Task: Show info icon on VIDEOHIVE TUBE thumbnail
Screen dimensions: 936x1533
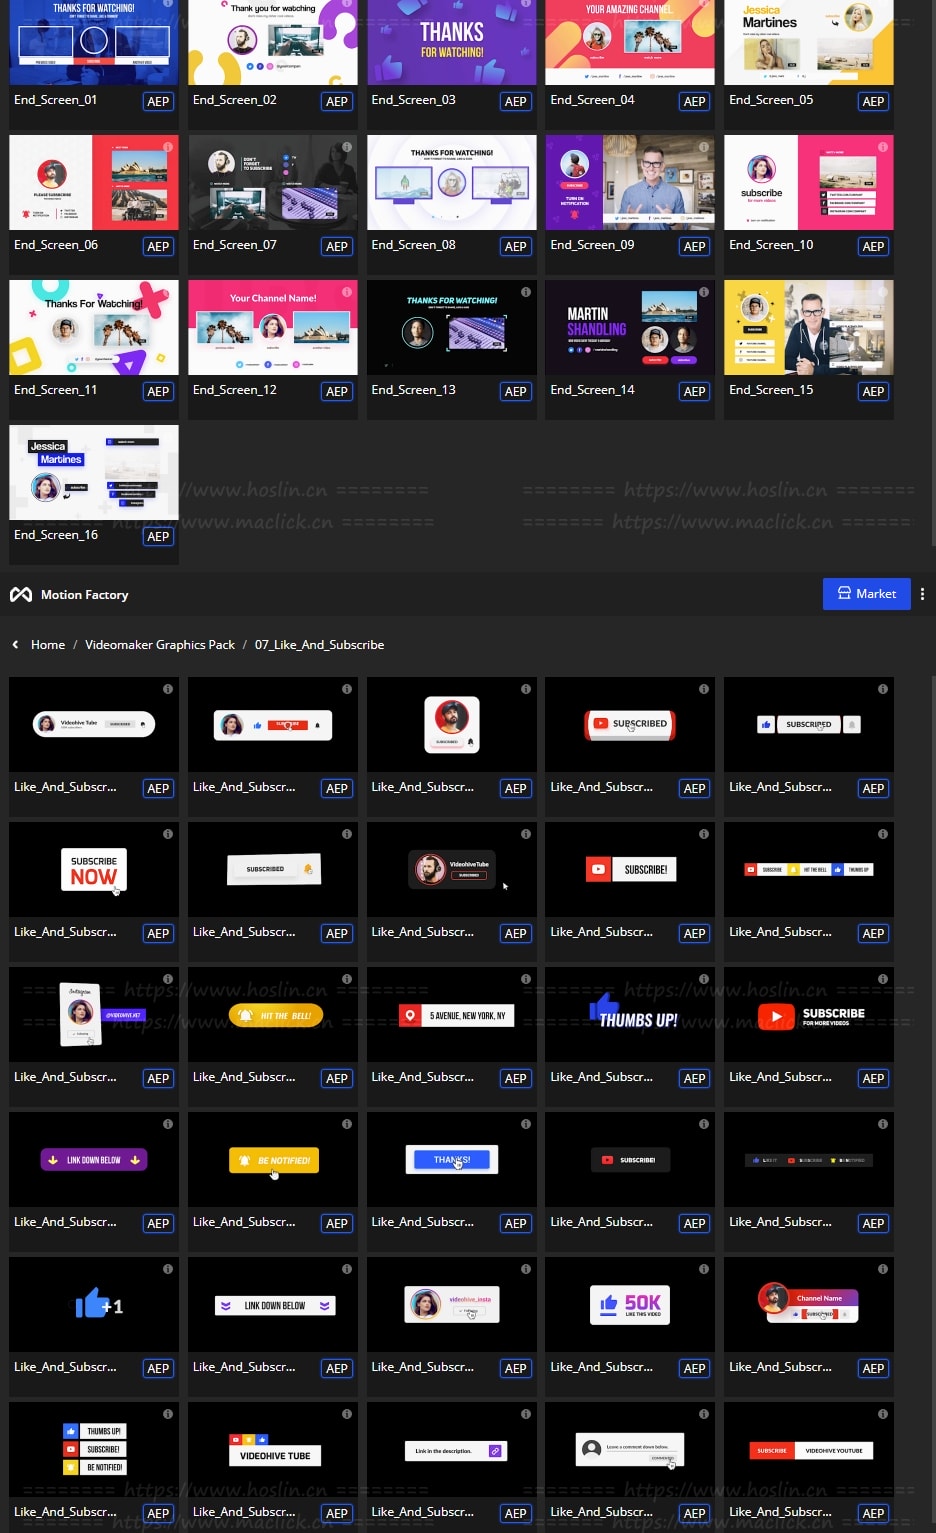Action: pyautogui.click(x=347, y=1413)
